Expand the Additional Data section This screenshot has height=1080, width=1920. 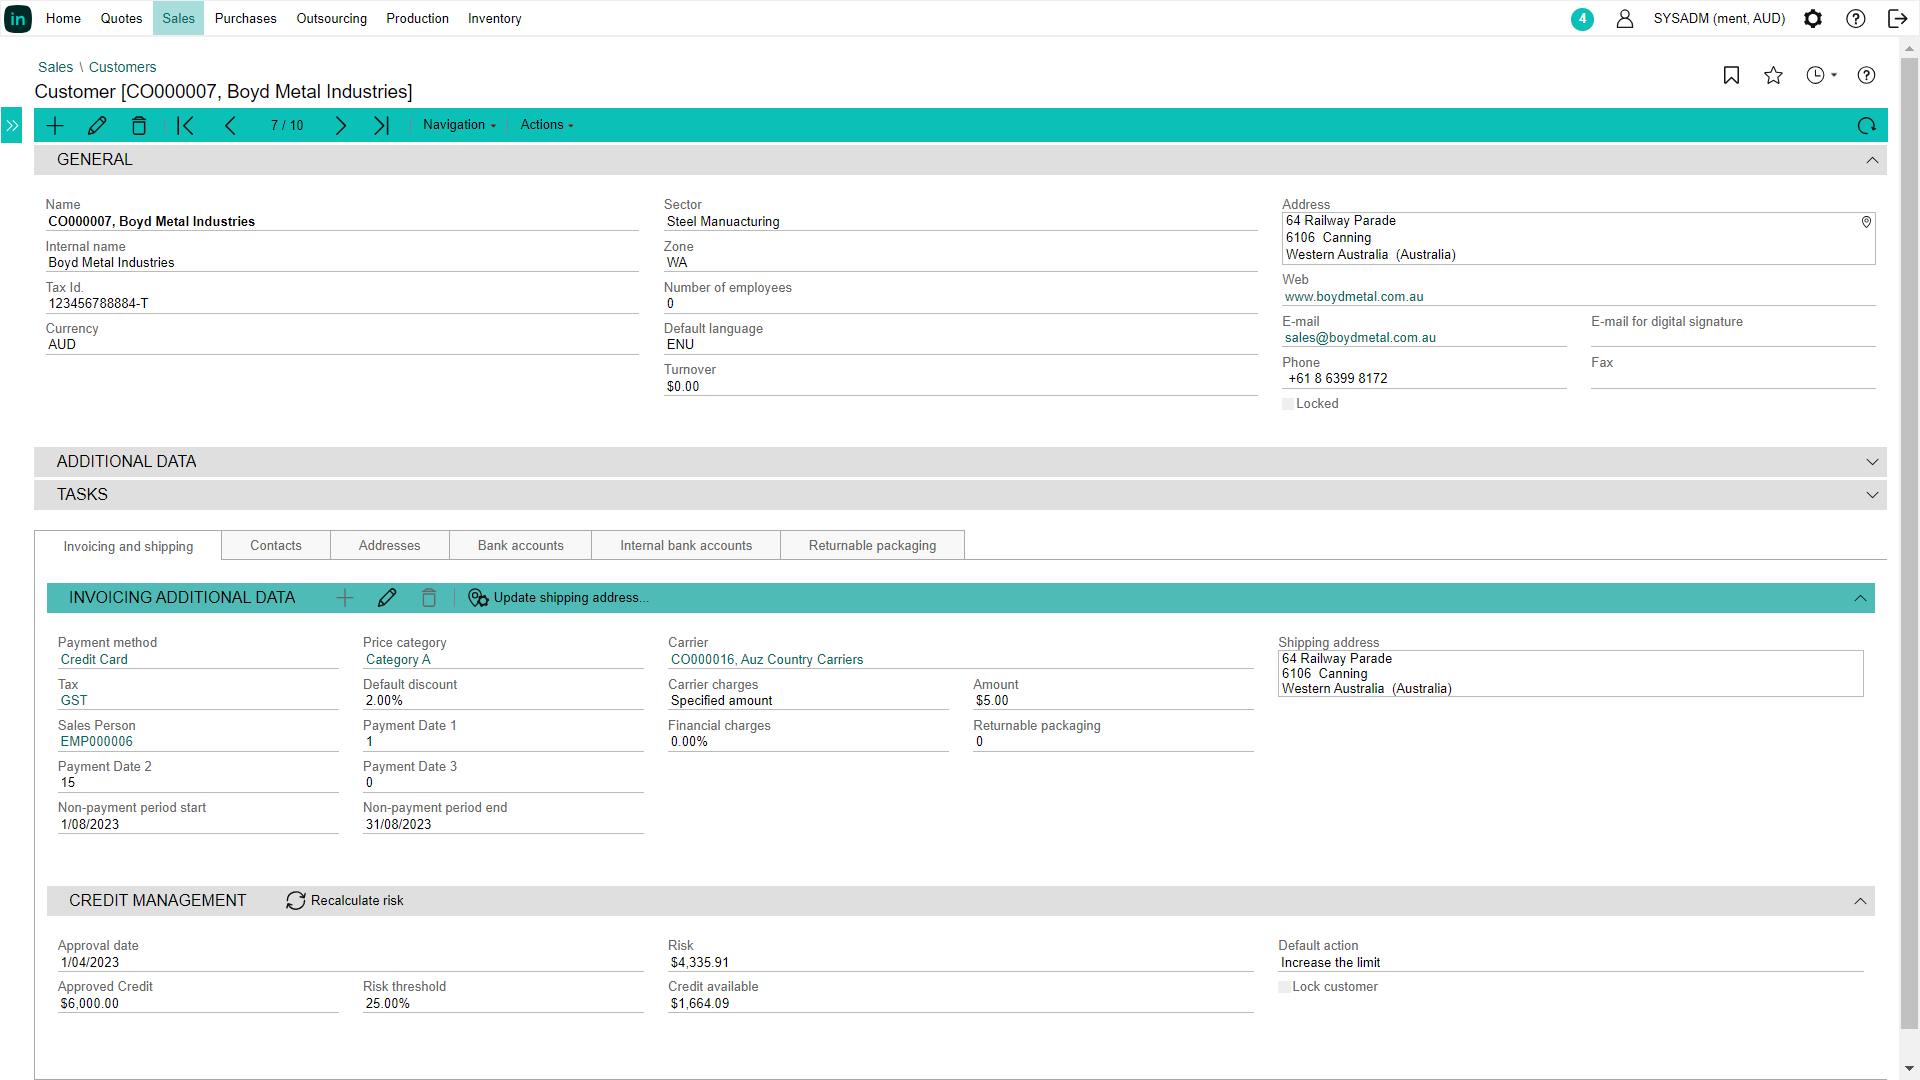1872,462
